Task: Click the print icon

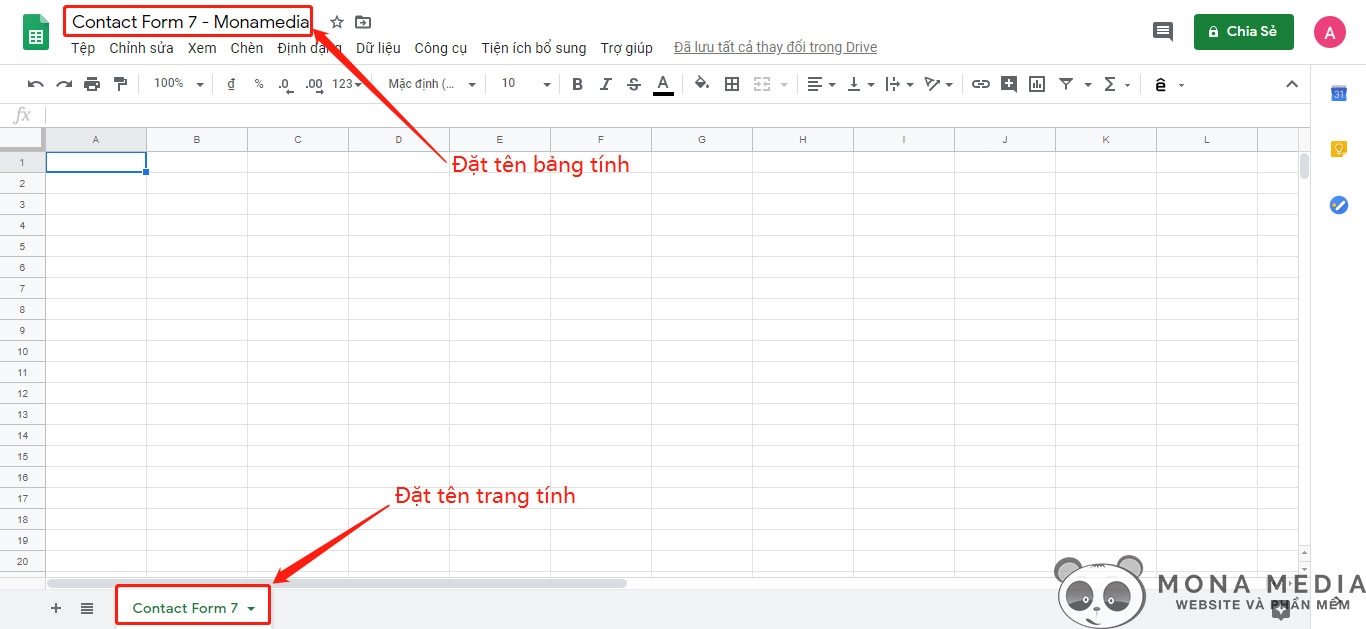Action: tap(92, 84)
